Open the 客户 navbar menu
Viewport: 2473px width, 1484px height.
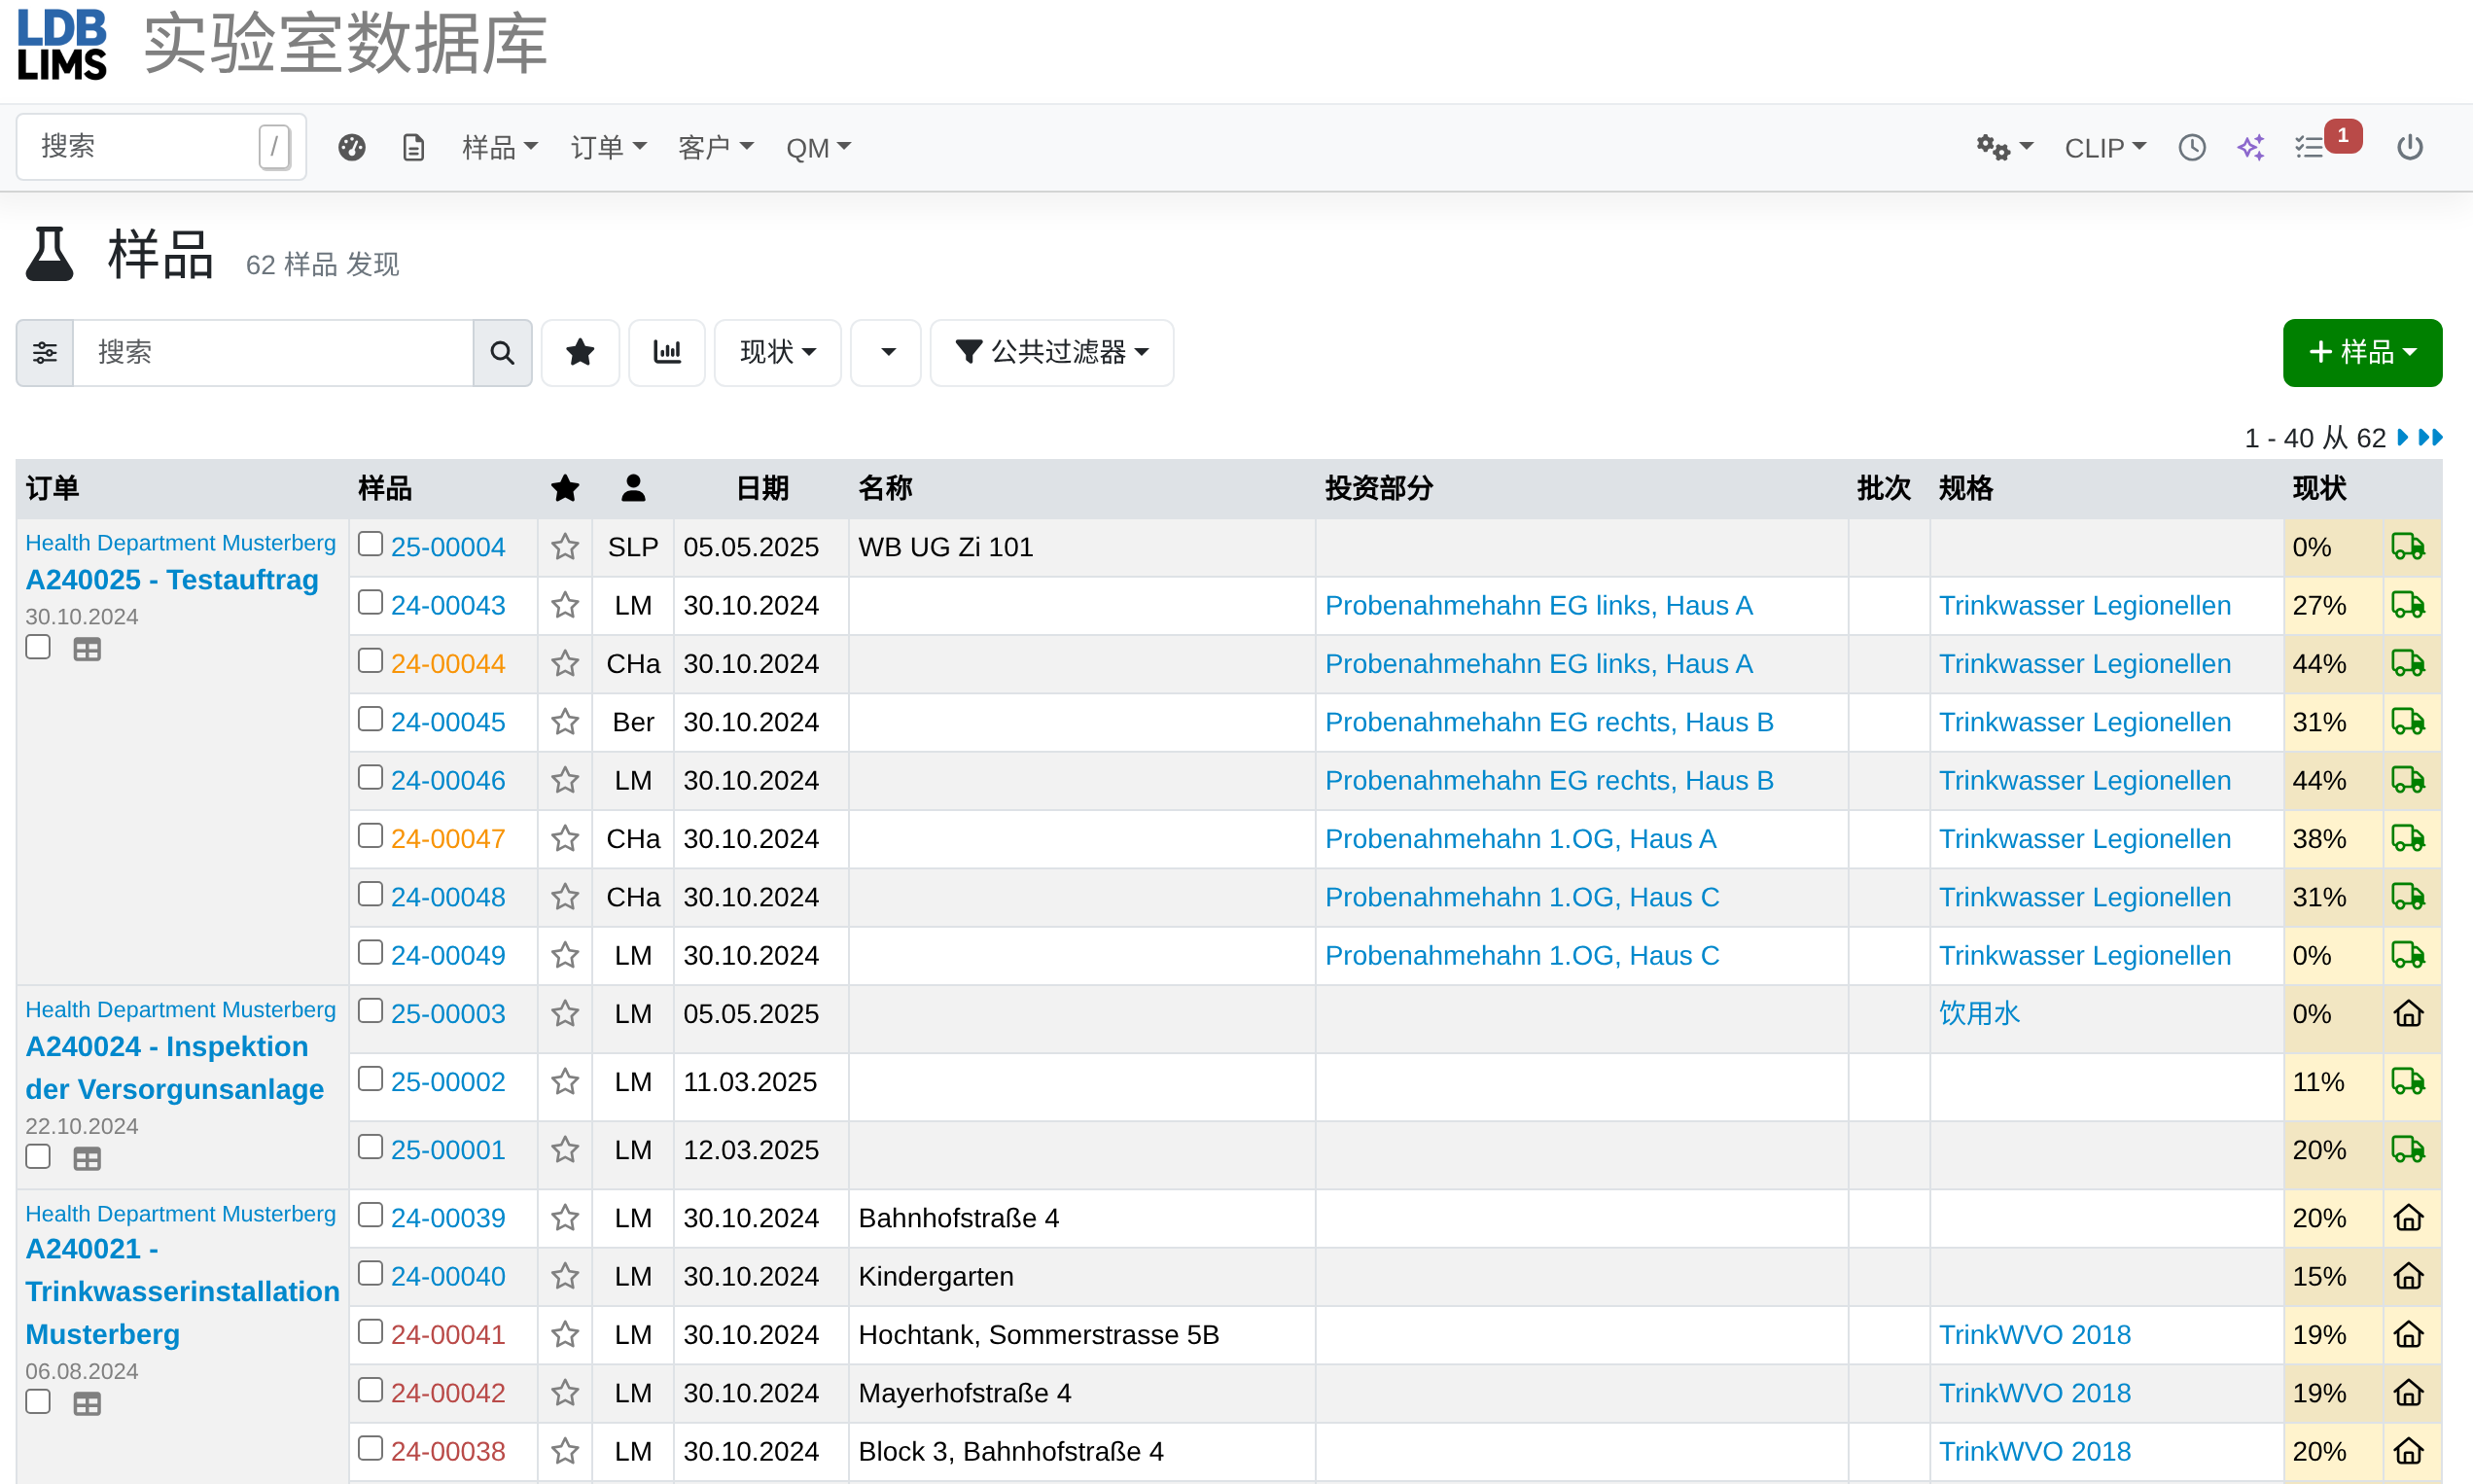point(715,148)
